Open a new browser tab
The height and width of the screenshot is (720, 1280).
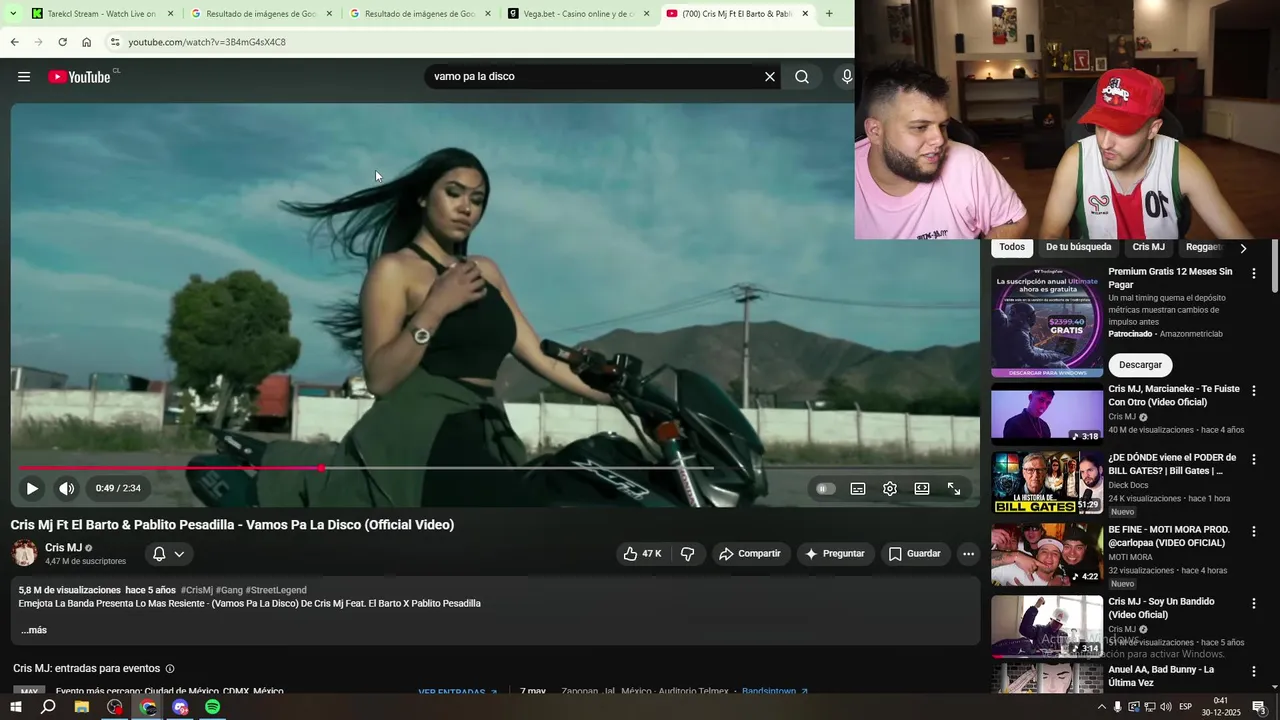point(829,14)
